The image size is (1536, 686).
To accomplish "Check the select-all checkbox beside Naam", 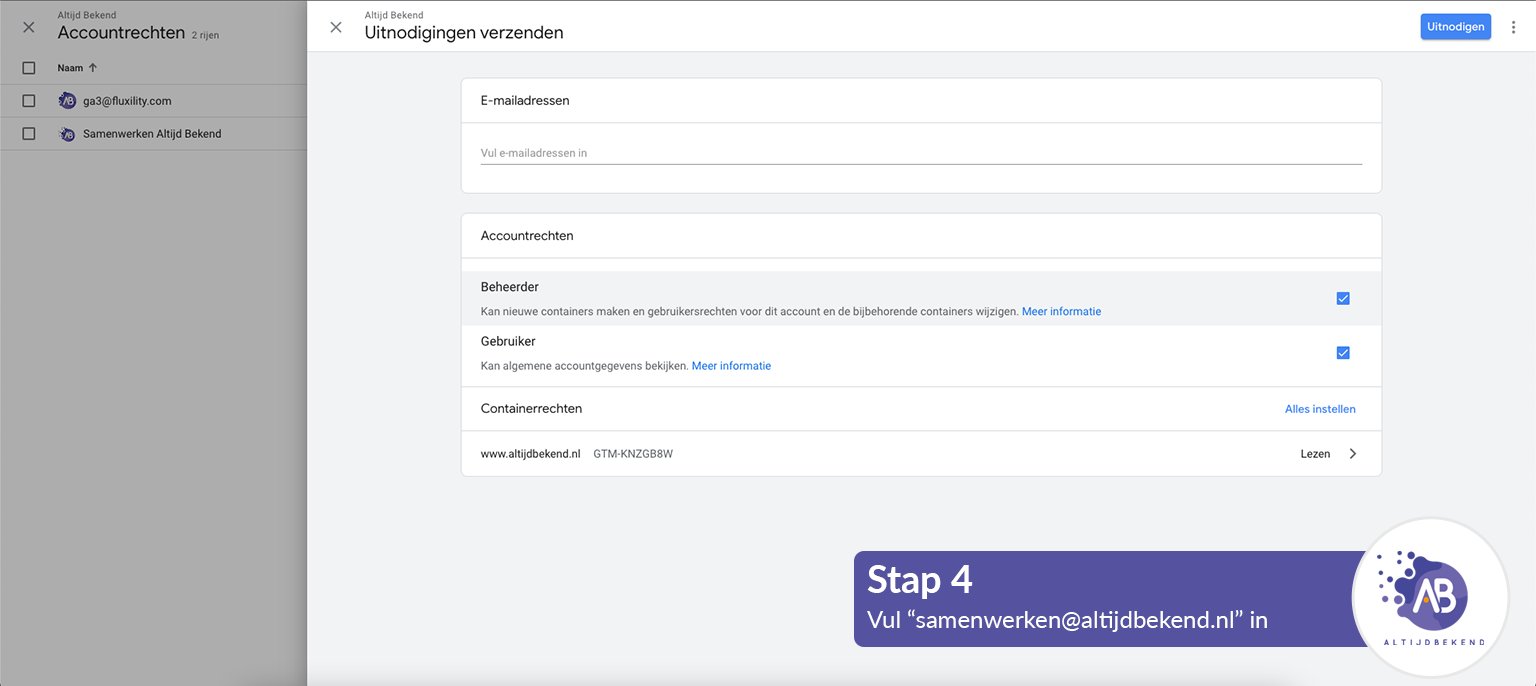I will coord(29,68).
